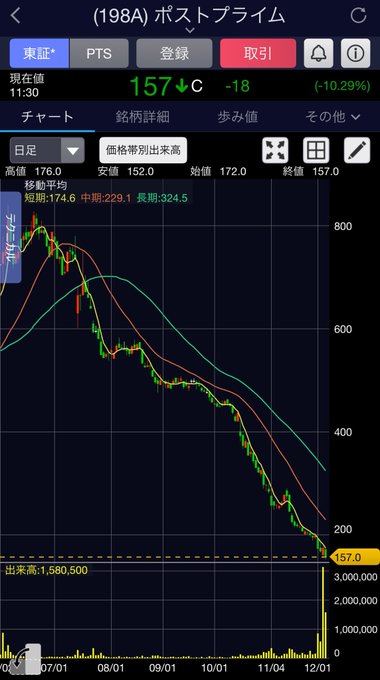Image resolution: width=380 pixels, height=680 pixels.
Task: Tap the large 157 current price
Action: click(x=150, y=86)
